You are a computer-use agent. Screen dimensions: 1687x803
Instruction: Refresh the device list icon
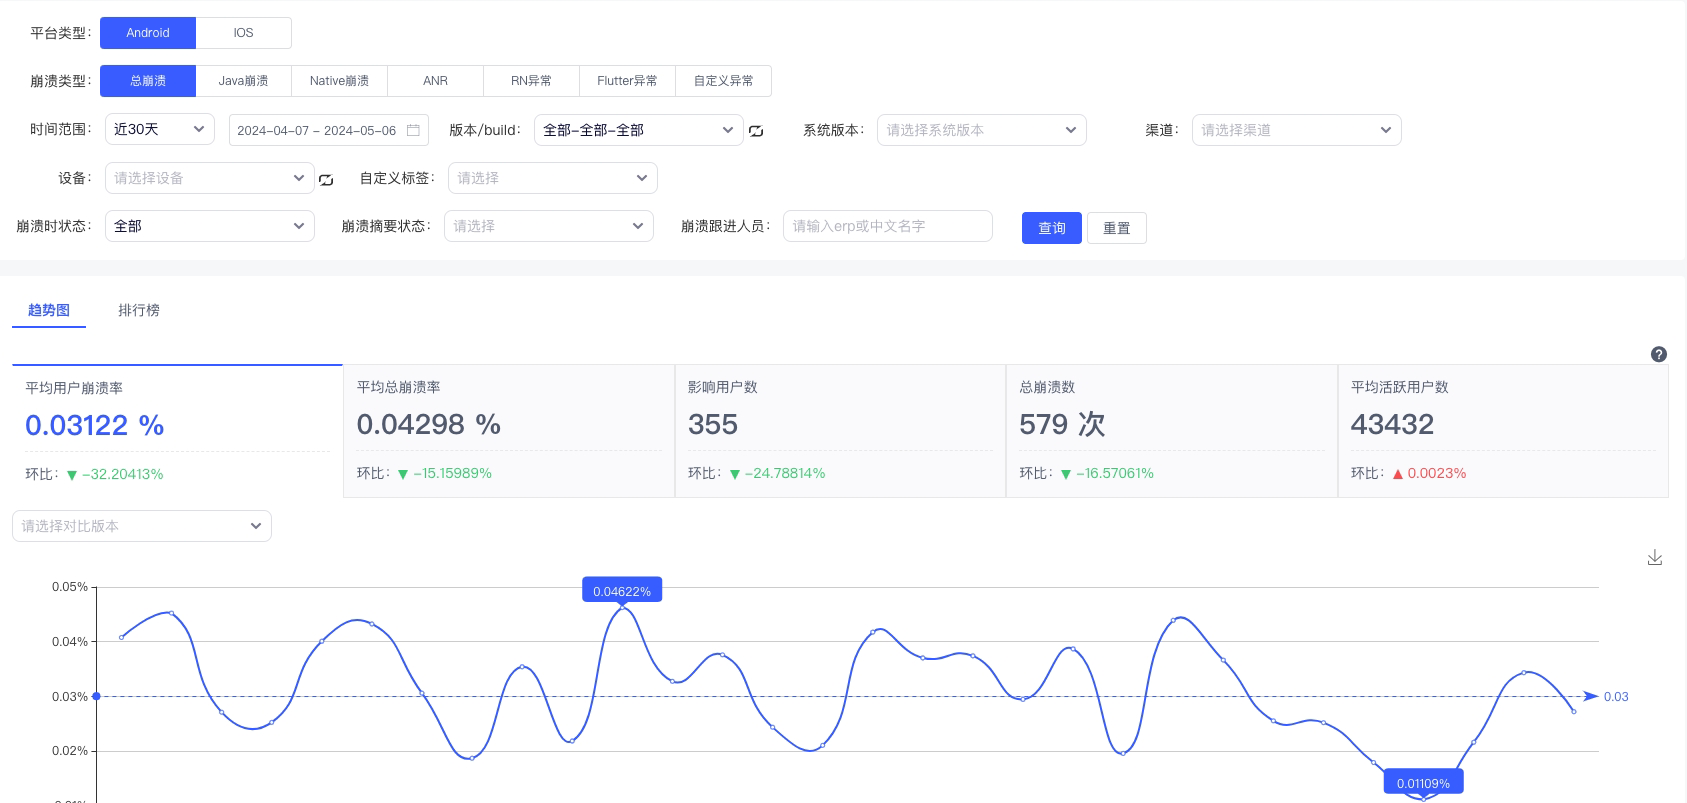point(326,180)
